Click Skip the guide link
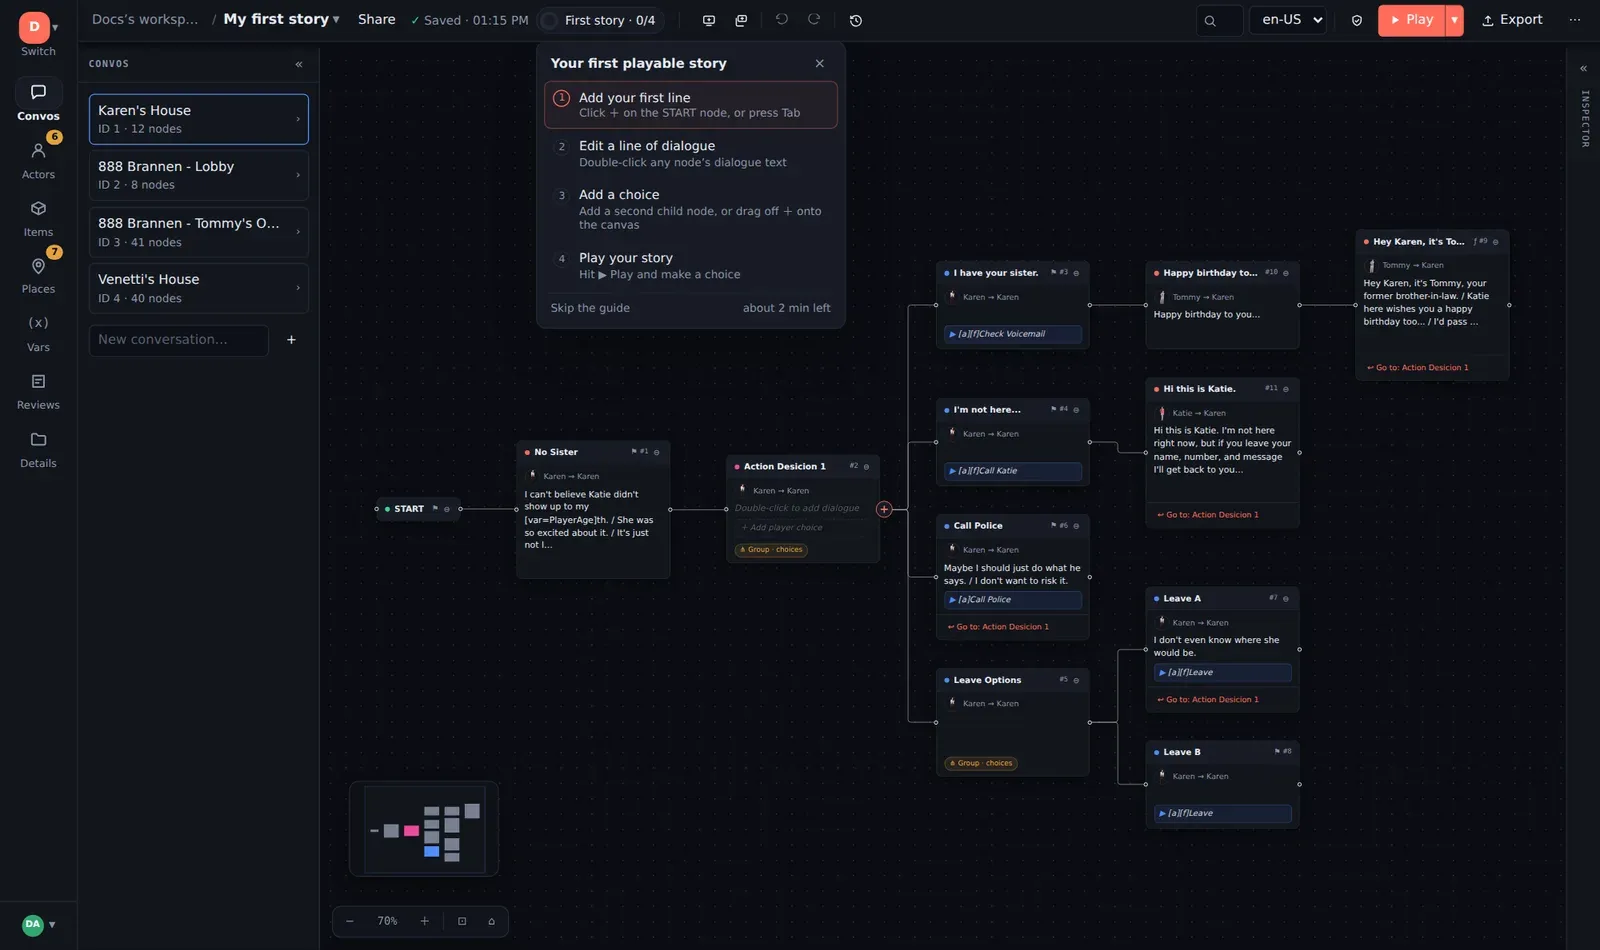The height and width of the screenshot is (950, 1600). pyautogui.click(x=590, y=308)
